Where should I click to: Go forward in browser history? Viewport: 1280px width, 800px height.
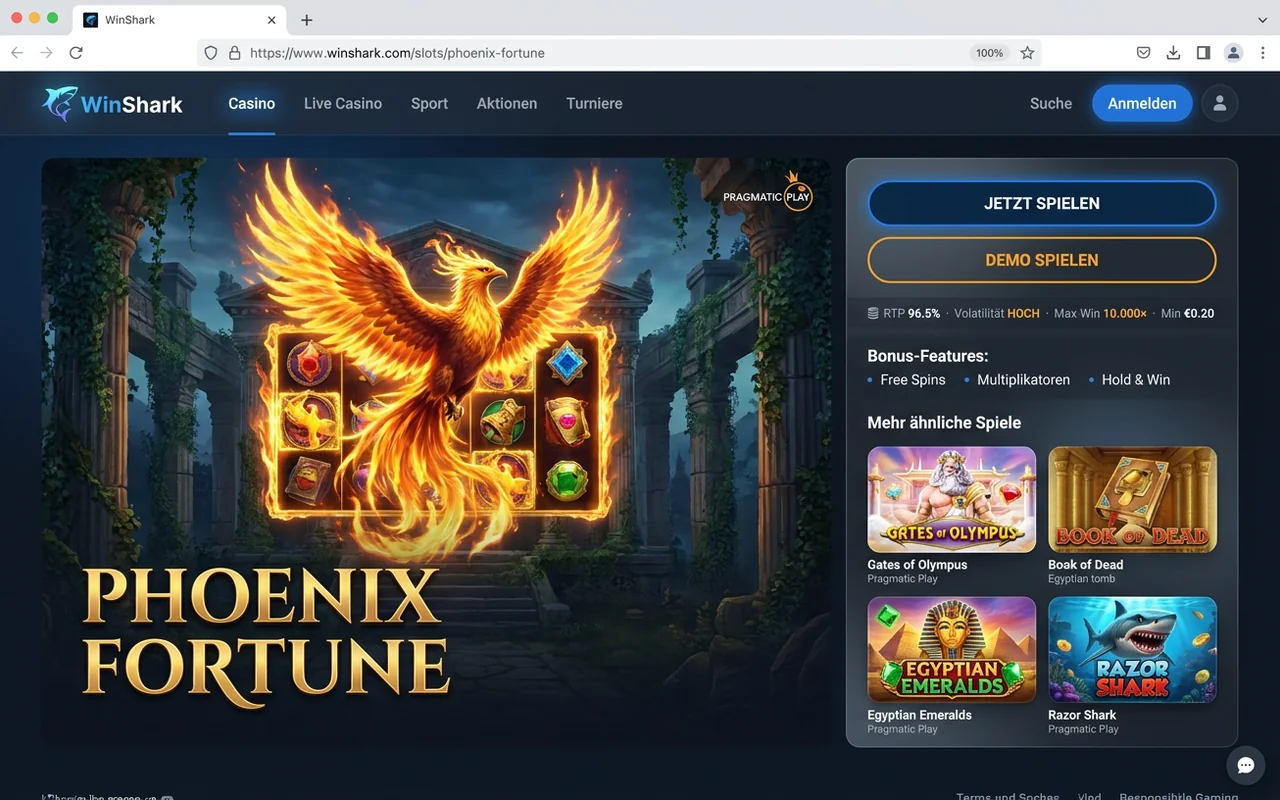[46, 53]
